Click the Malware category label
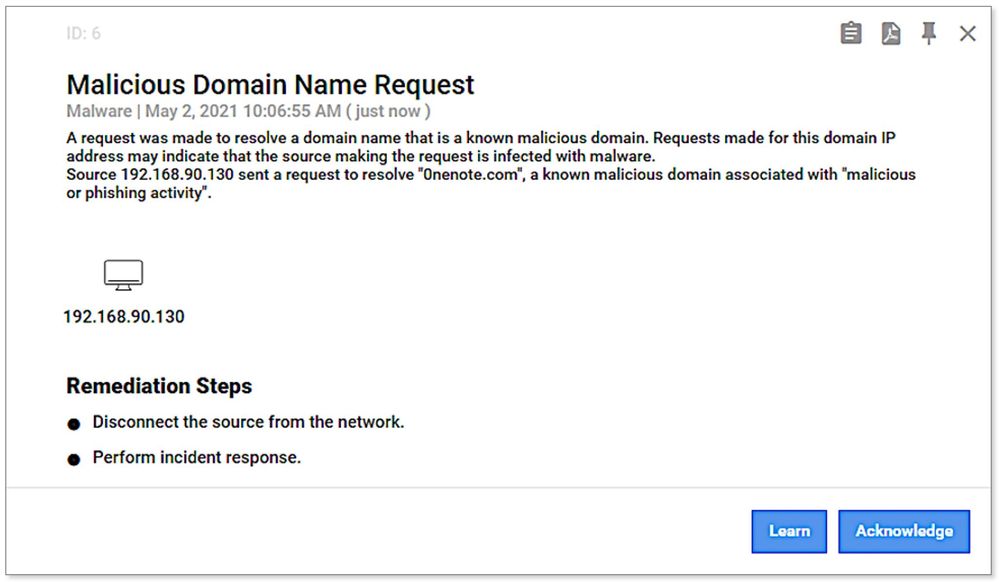The height and width of the screenshot is (582, 999). [x=98, y=111]
